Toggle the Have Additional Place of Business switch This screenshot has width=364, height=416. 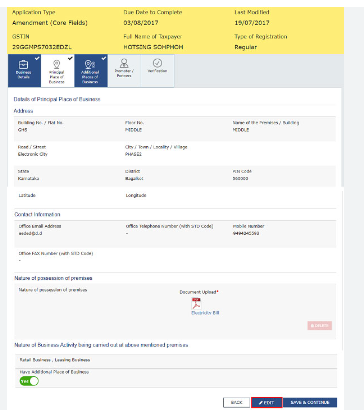click(29, 381)
